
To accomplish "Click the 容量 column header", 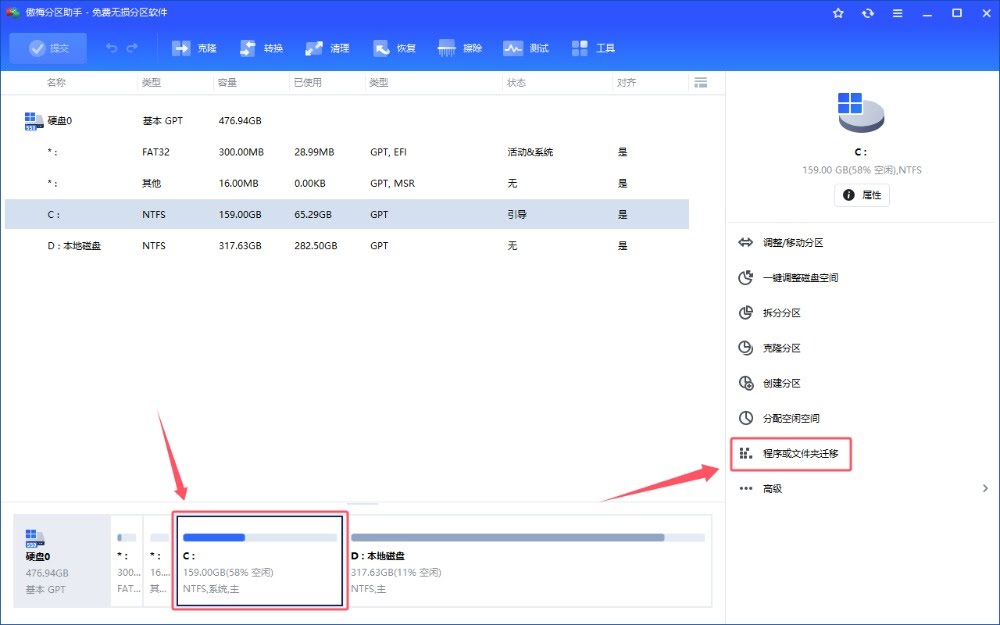I will click(x=227, y=82).
